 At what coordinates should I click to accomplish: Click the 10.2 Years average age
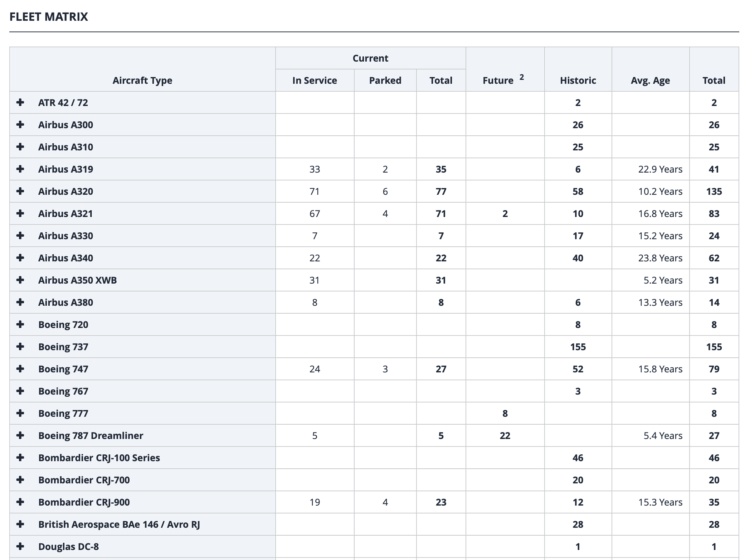click(660, 191)
